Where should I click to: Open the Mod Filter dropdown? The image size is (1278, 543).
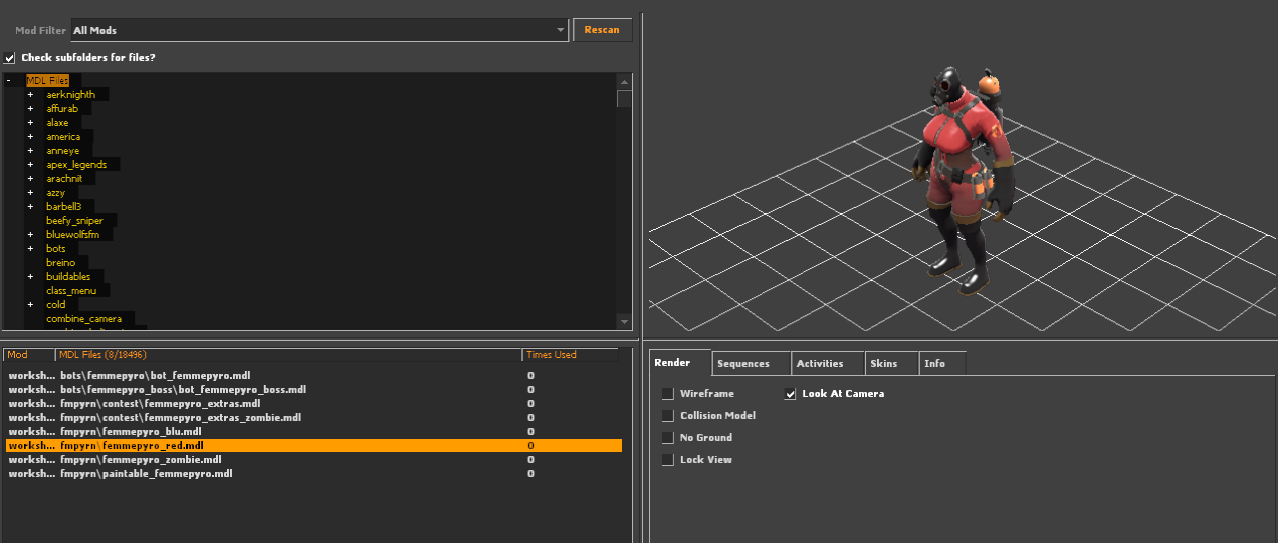click(x=319, y=31)
